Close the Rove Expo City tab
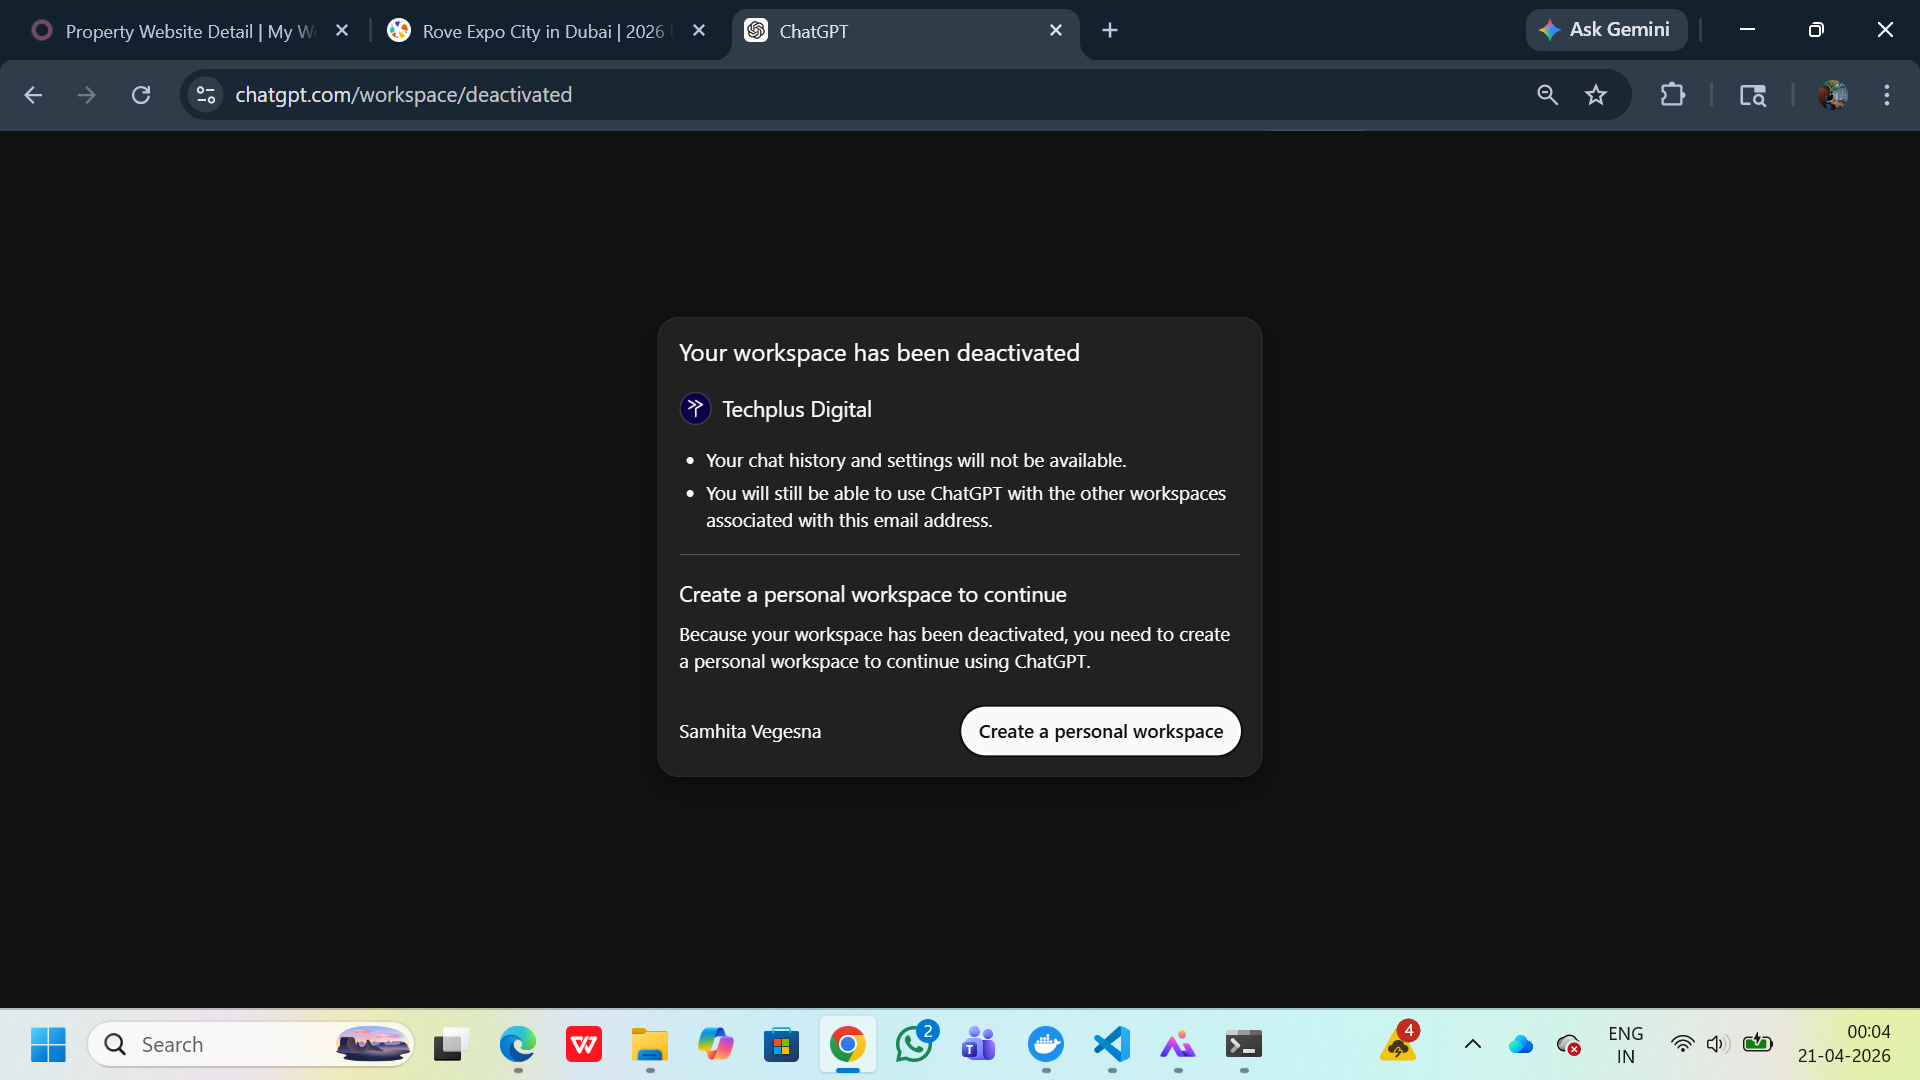This screenshot has height=1080, width=1920. pyautogui.click(x=699, y=31)
